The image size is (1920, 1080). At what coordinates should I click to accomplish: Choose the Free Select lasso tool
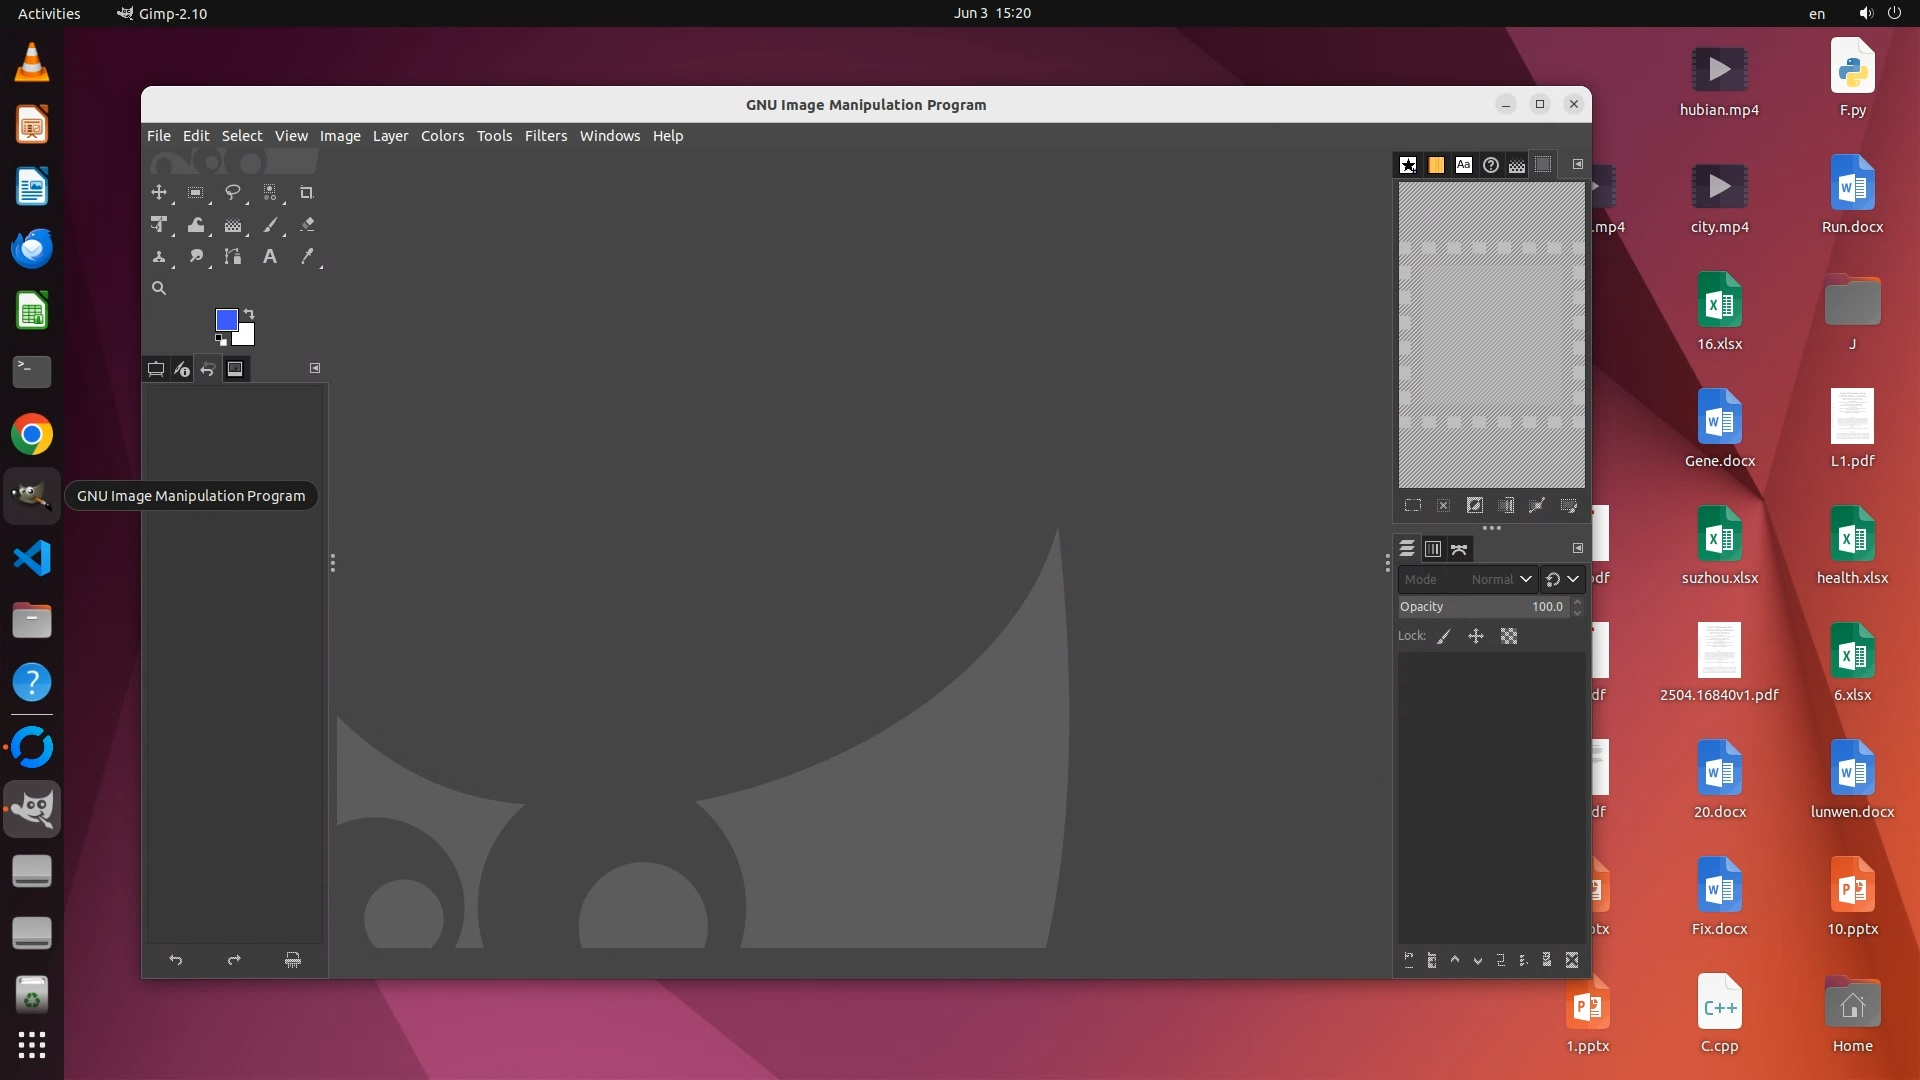(x=232, y=192)
